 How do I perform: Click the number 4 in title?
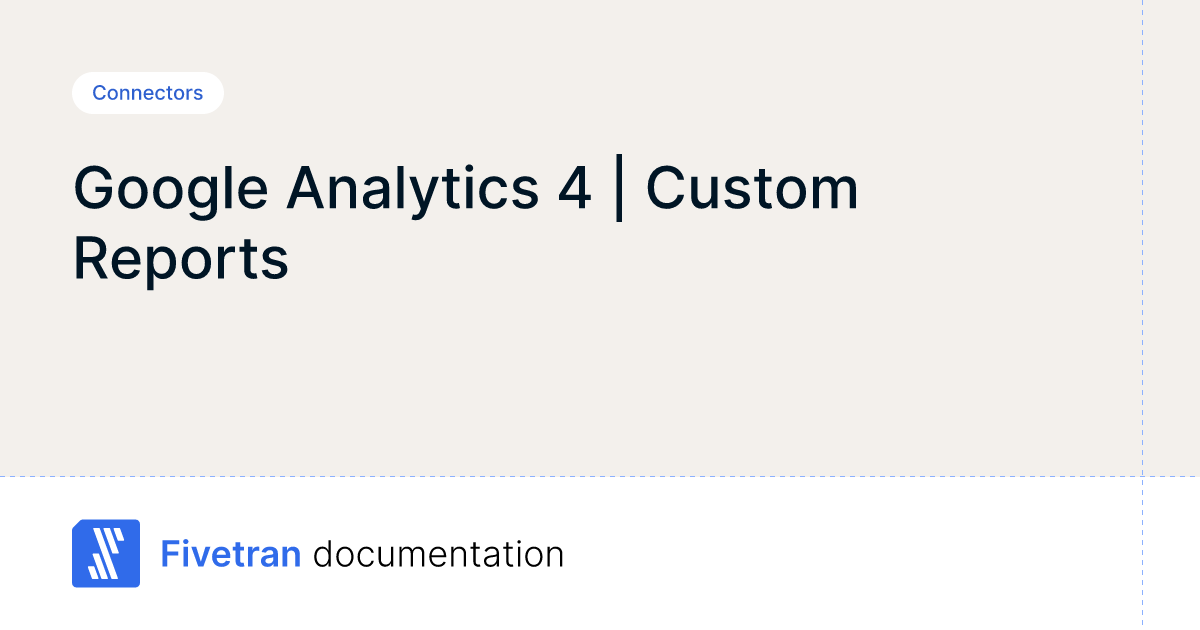click(x=574, y=188)
